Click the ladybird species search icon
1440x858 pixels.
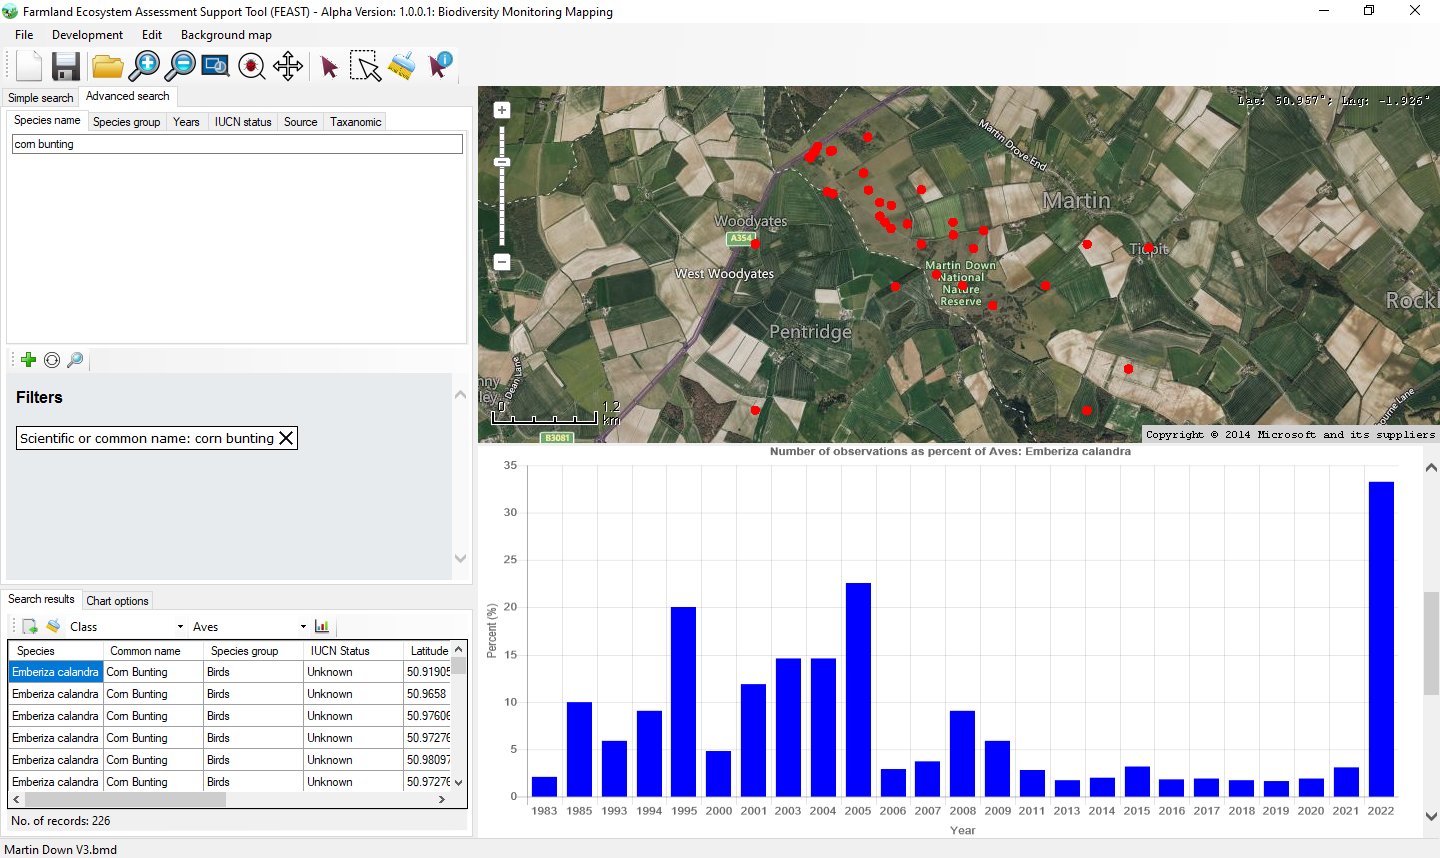252,67
